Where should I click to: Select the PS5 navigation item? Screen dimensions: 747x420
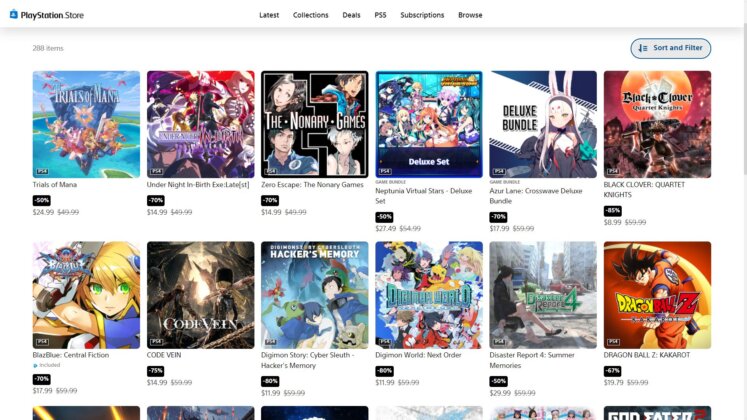[380, 15]
